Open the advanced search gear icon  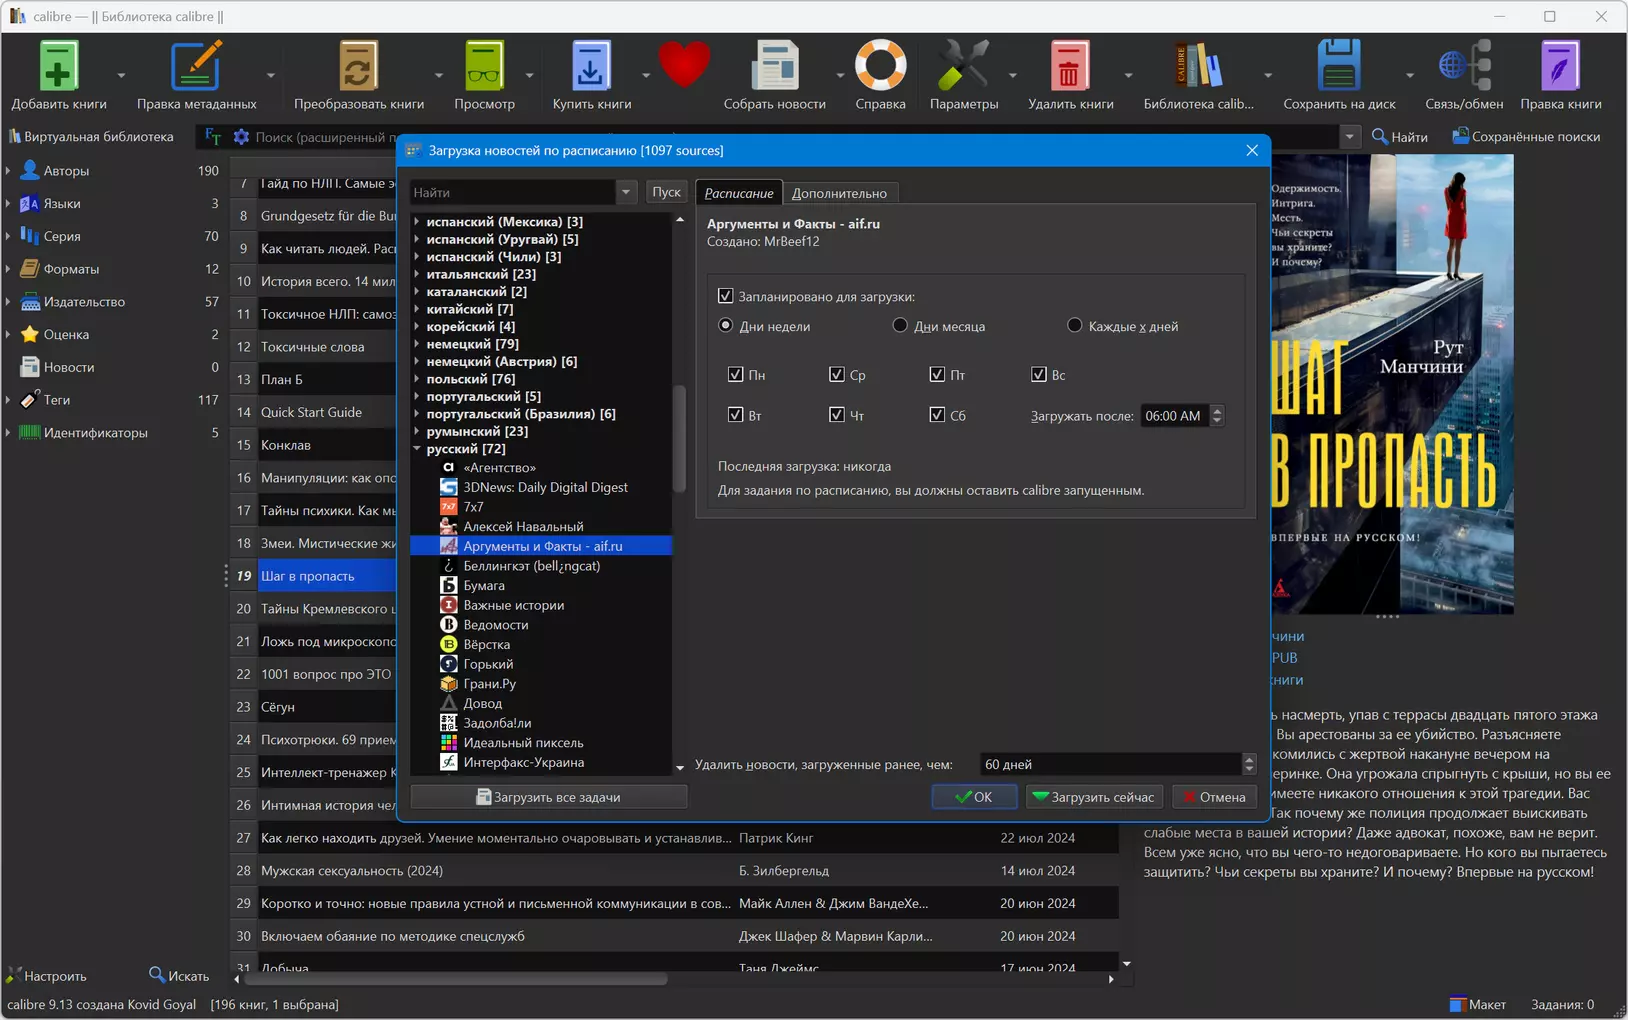pos(241,137)
